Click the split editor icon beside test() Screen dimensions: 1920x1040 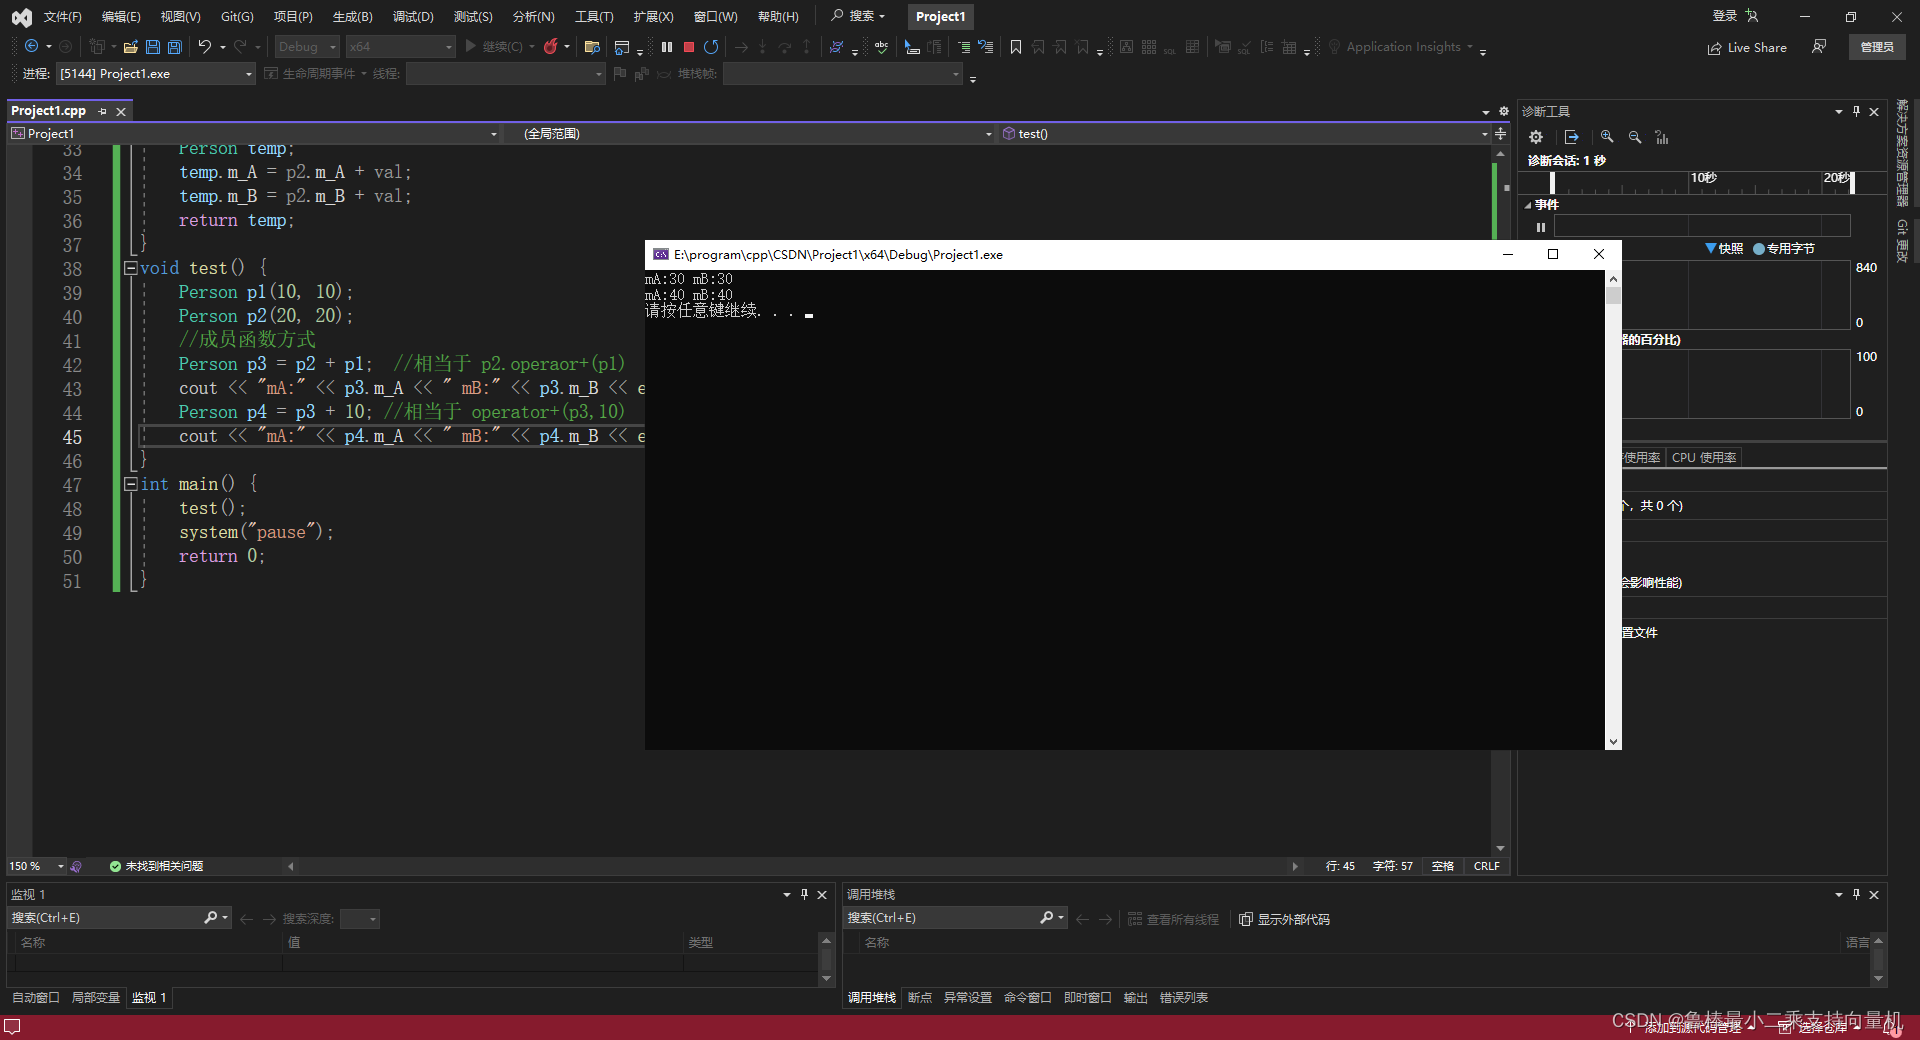[x=1500, y=133]
